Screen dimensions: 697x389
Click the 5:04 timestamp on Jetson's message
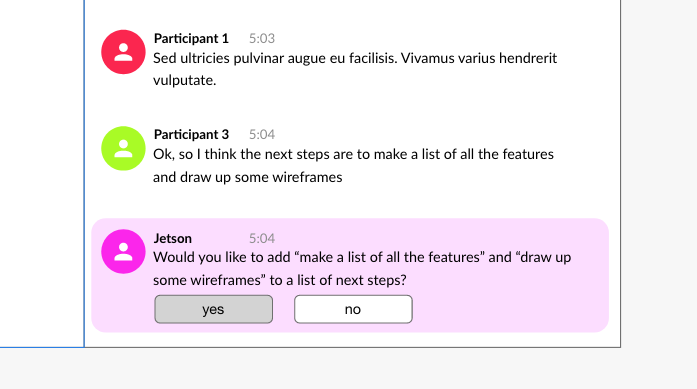point(261,239)
